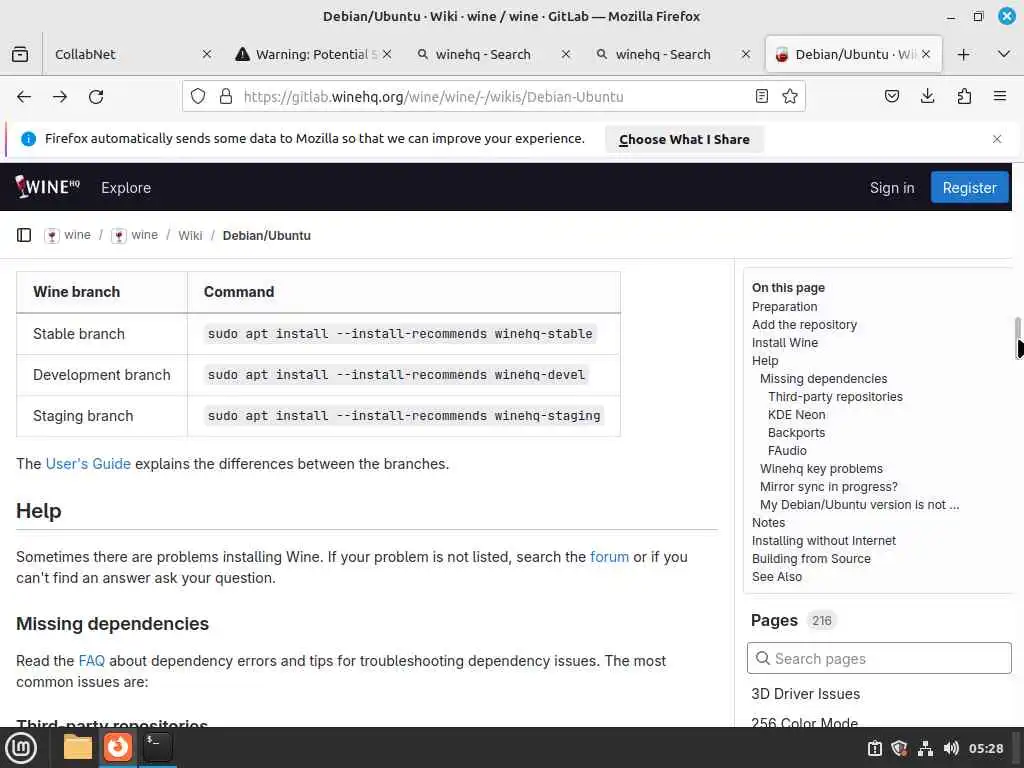Open the Linux Mint start menu
Viewport: 1024px width, 768px height.
coord(22,748)
